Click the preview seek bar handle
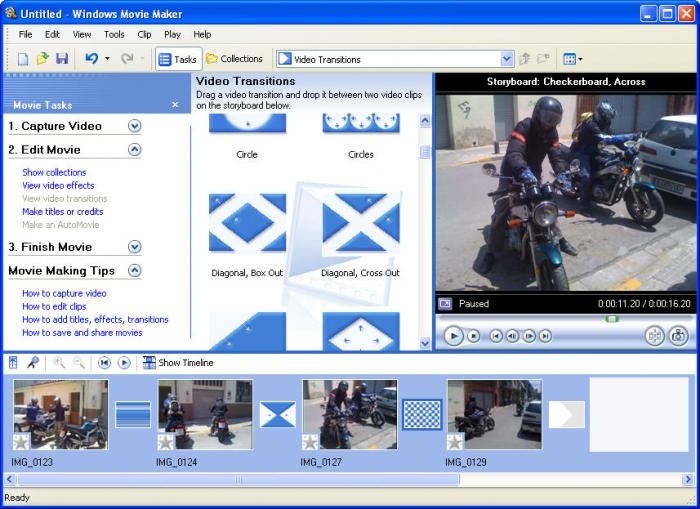This screenshot has height=509, width=700. point(612,319)
